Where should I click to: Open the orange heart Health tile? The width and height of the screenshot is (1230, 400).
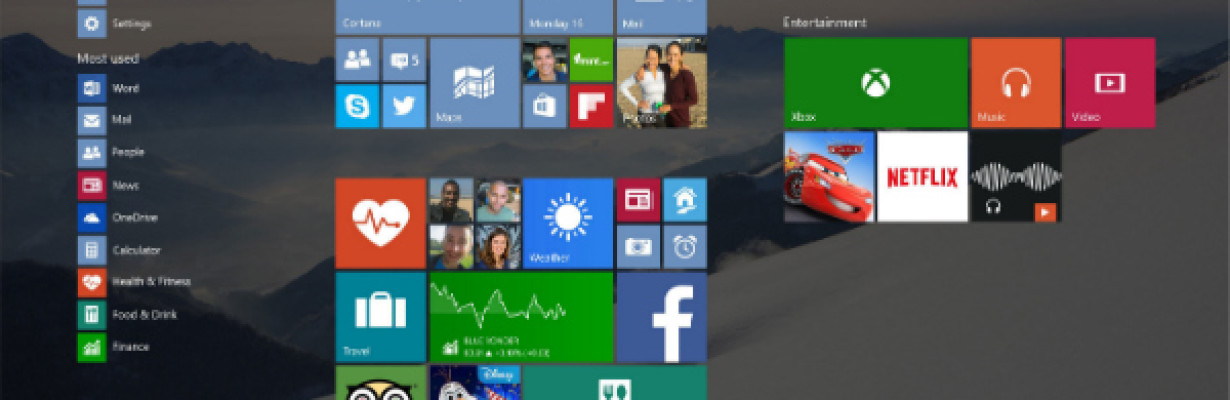[380, 223]
